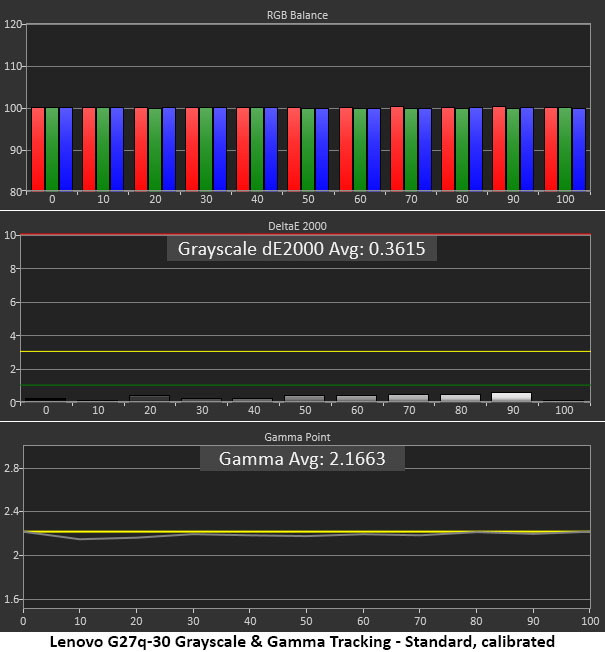Screen dimensions: 605x652
Task: Click the 2.8 label on Gamma axis
Action: [12, 469]
